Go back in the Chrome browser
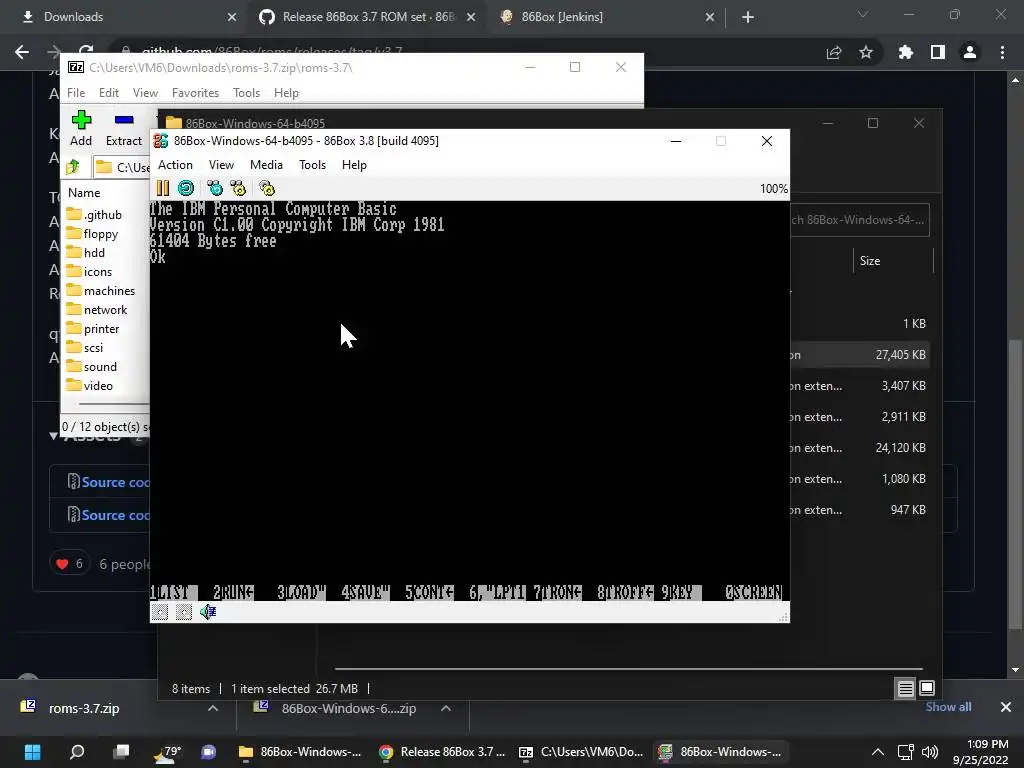1024x768 pixels. 22,52
